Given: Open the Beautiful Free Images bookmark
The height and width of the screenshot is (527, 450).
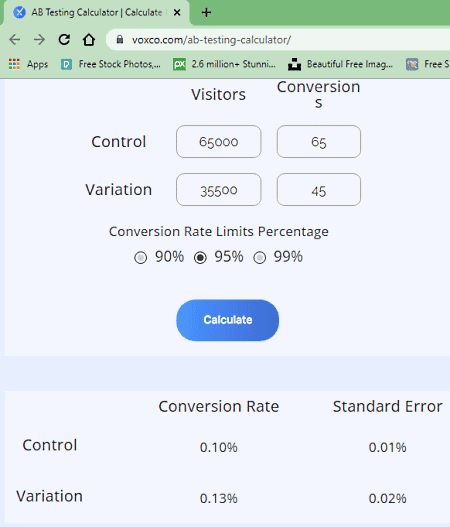Looking at the screenshot, I should coord(340,64).
